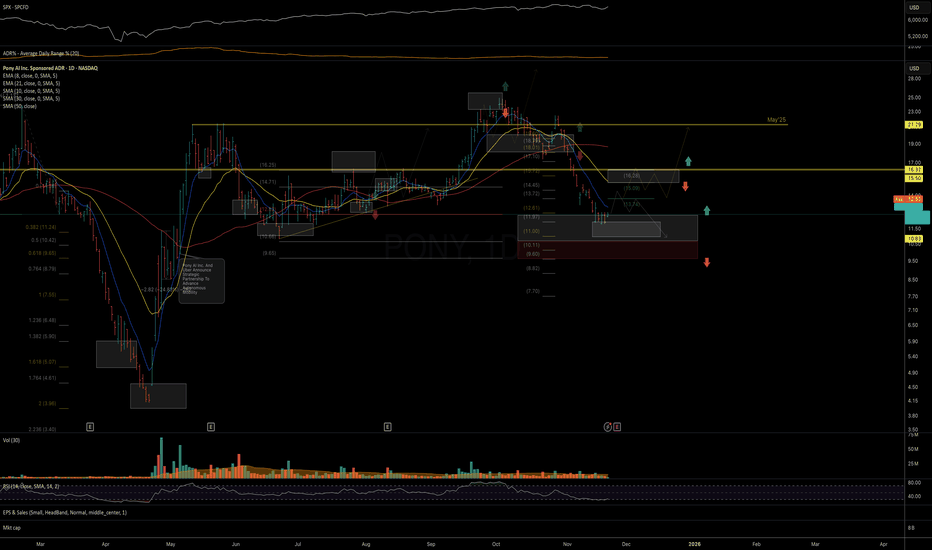Click the late-March earnings E marker
The image size is (932, 550).
click(x=90, y=426)
